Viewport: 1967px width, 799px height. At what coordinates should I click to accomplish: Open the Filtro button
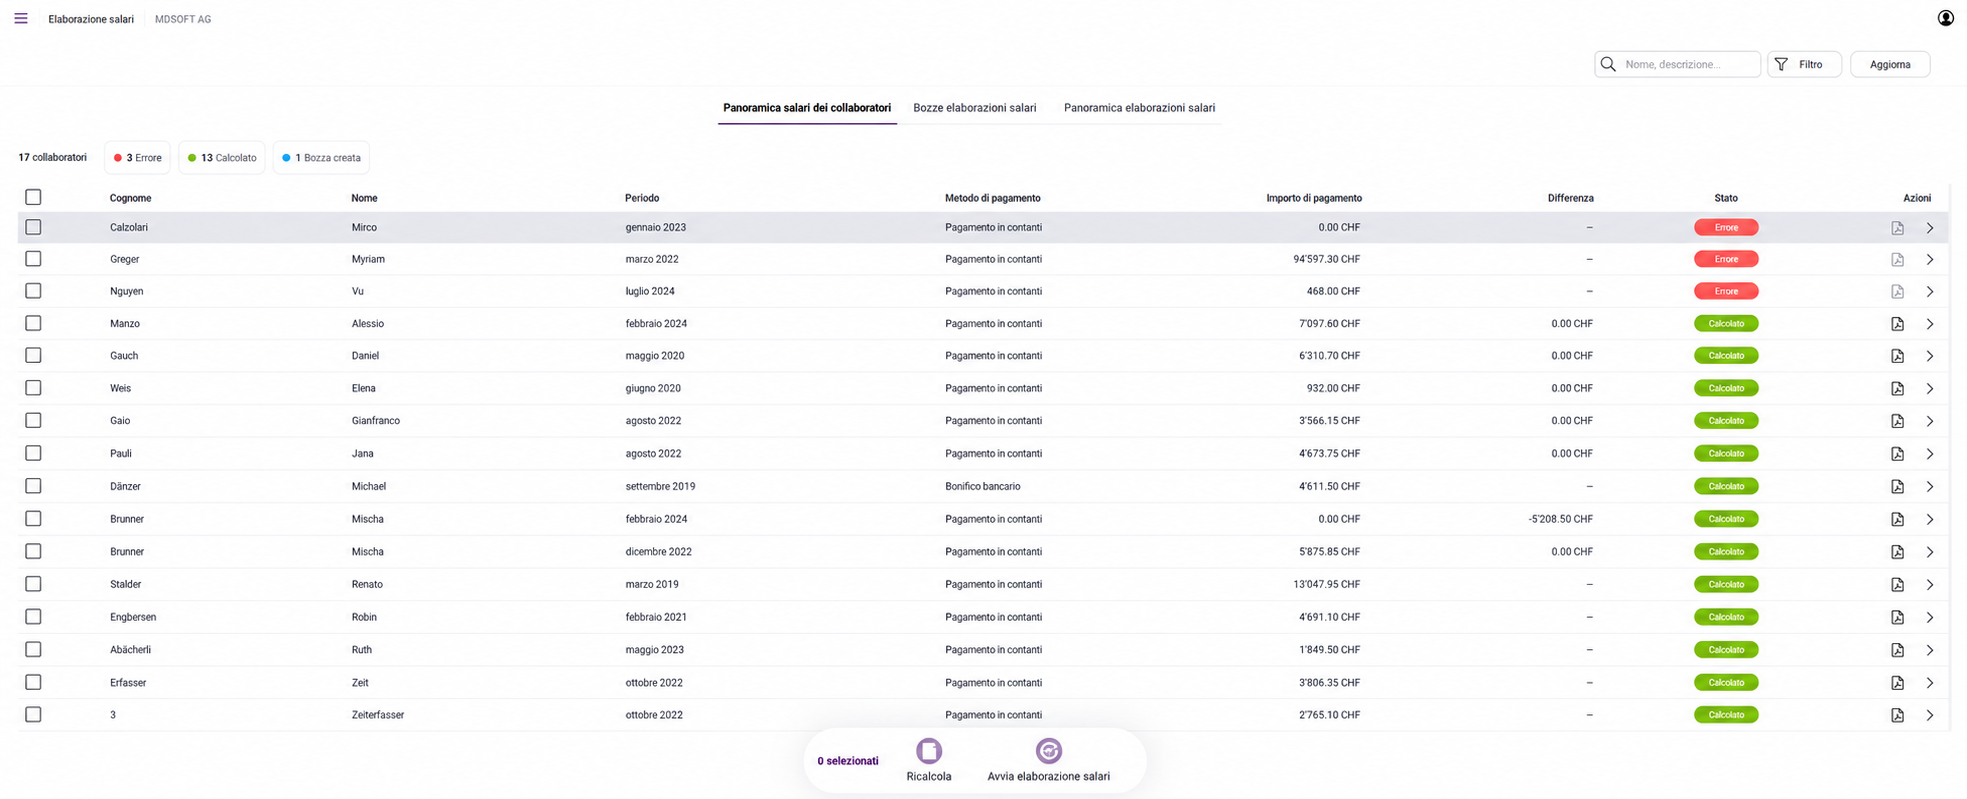click(x=1804, y=64)
